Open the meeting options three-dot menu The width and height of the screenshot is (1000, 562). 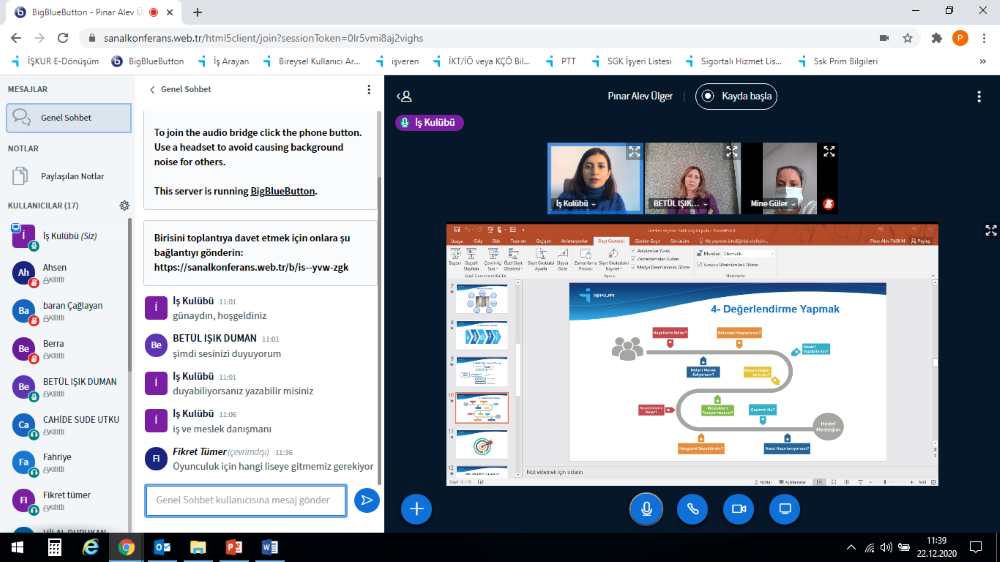[x=979, y=97]
